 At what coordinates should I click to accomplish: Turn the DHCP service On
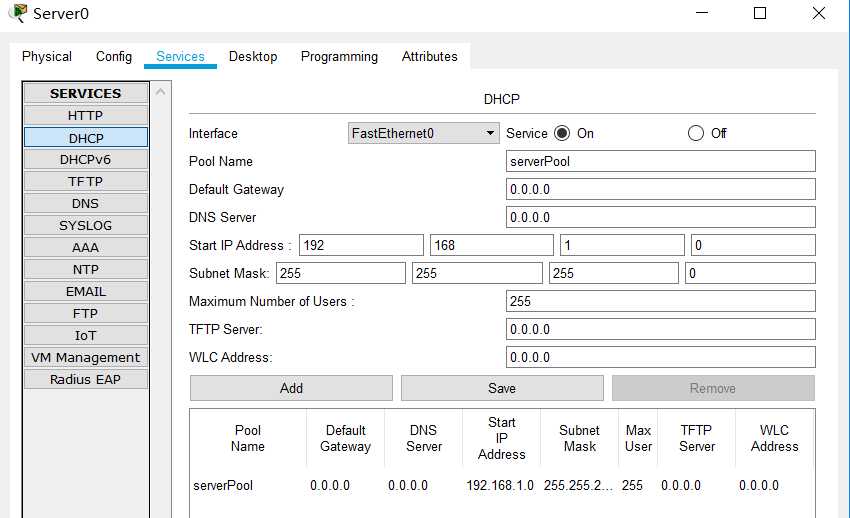(562, 133)
